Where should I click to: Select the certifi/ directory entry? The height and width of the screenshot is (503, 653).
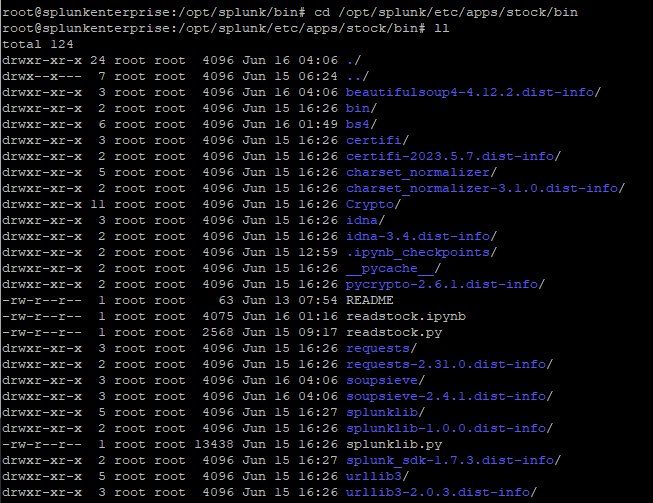[377, 140]
